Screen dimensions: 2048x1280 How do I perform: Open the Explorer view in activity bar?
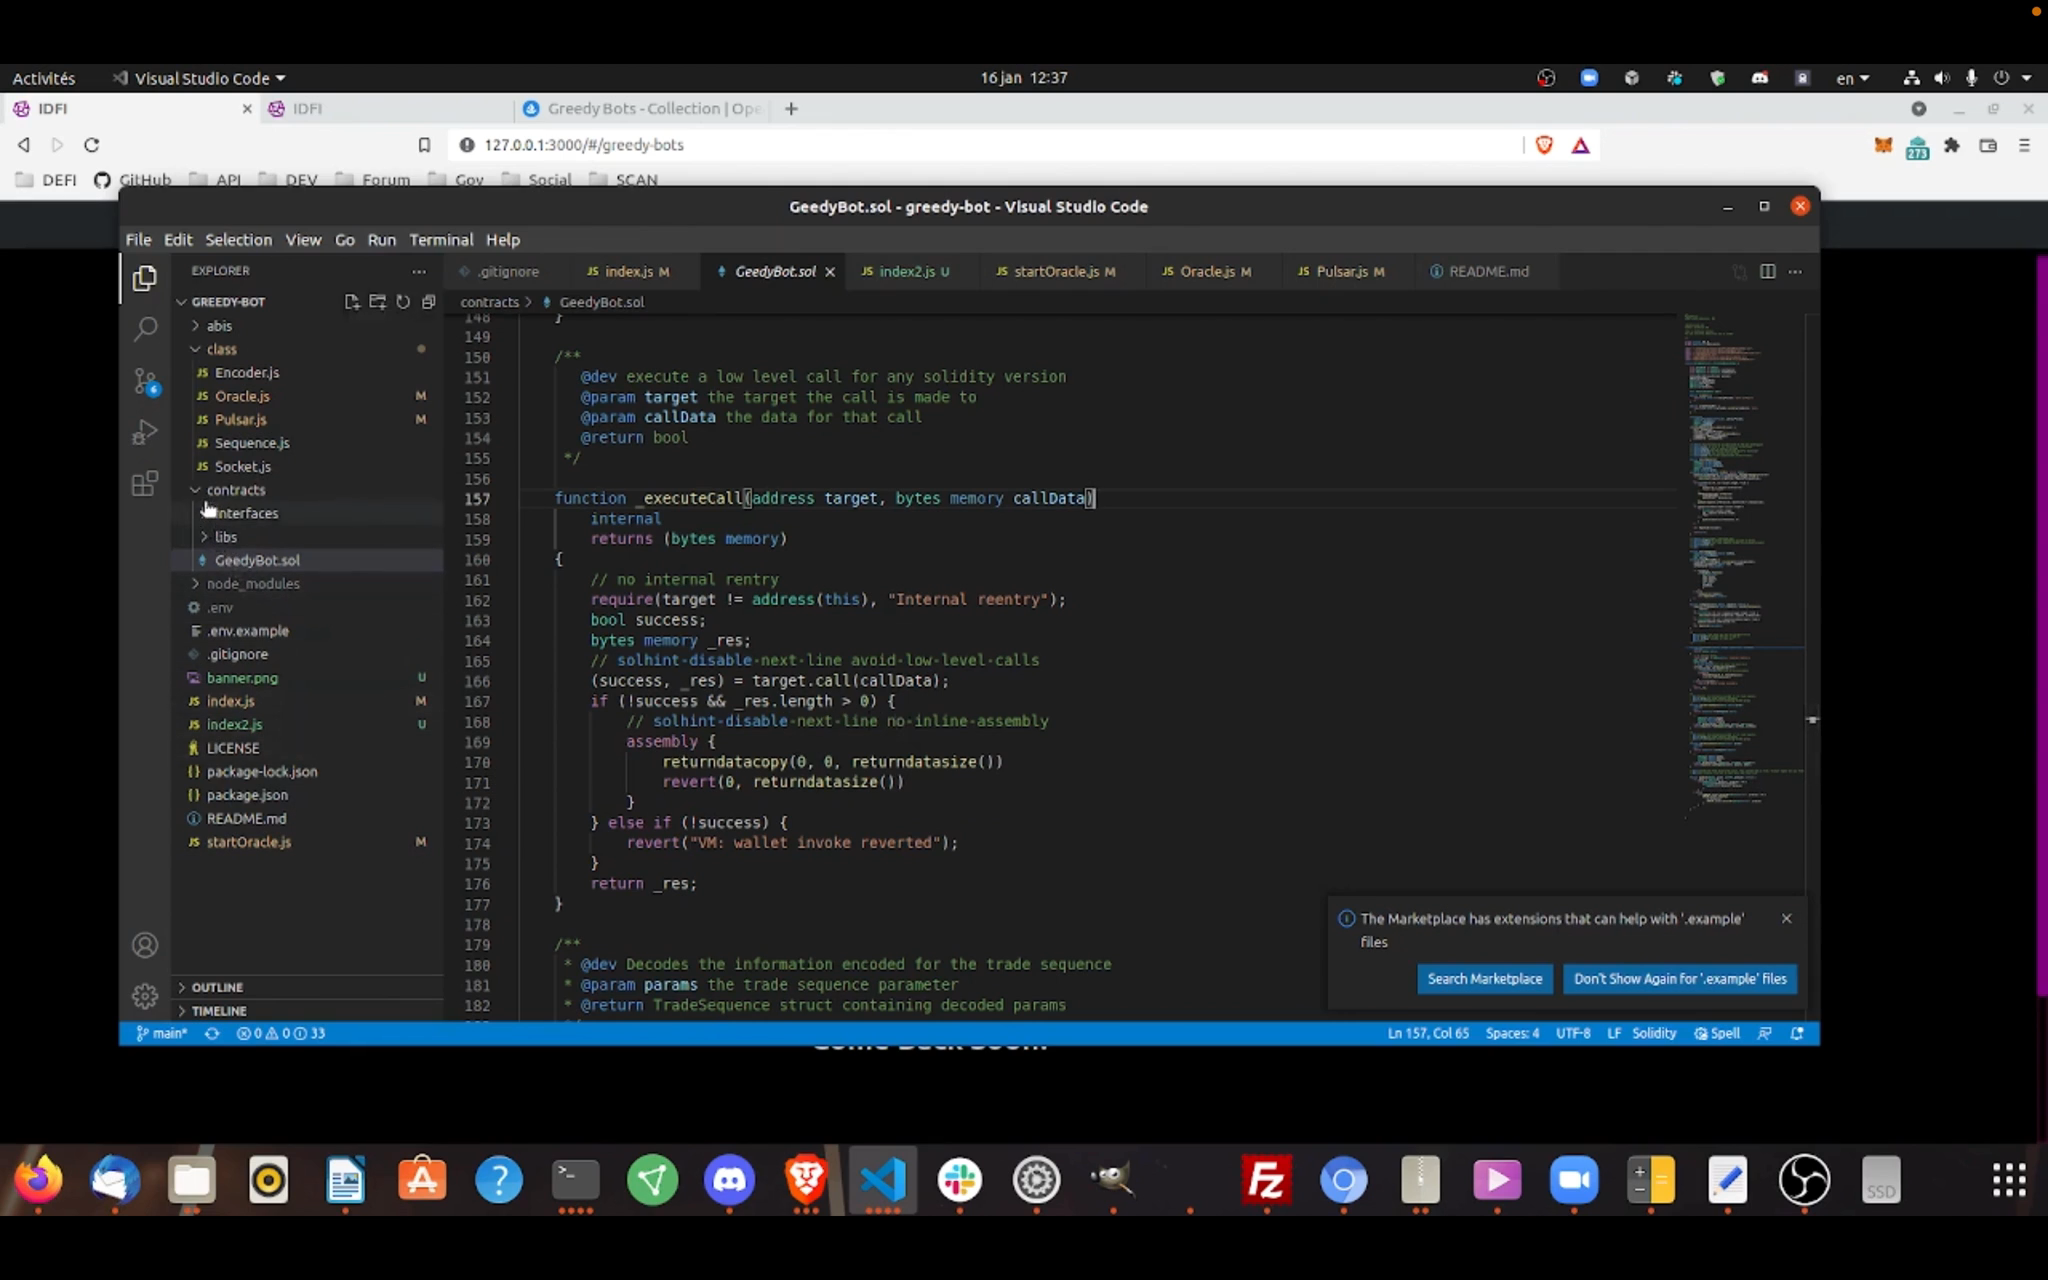(x=145, y=278)
